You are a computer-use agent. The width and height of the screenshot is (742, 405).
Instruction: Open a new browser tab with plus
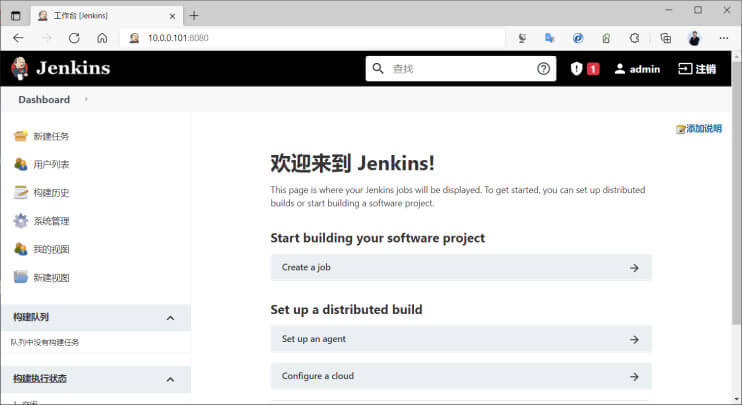pos(194,16)
